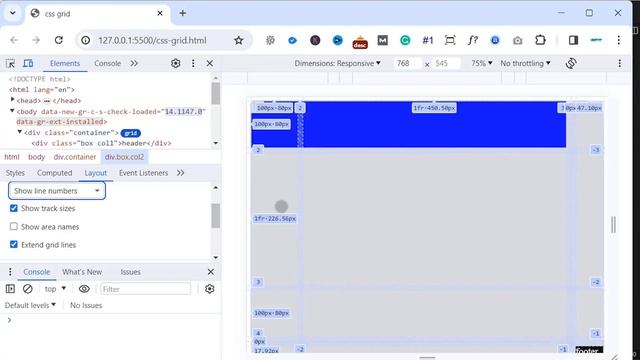Open the Event Listeners tab
Image resolution: width=640 pixels, height=360 pixels.
click(143, 173)
